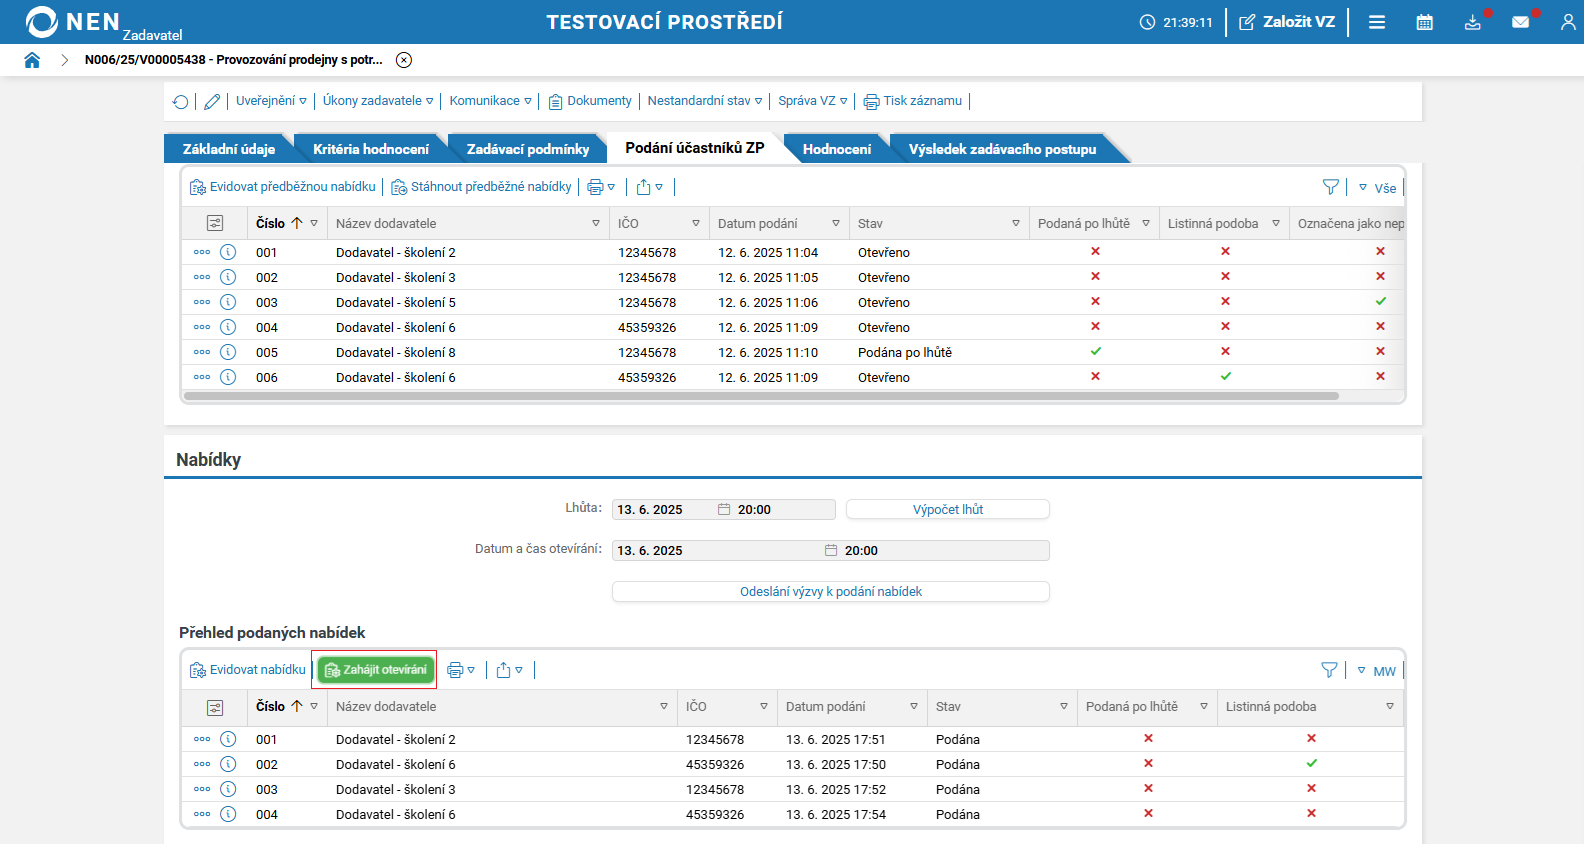Click Odeslání výzvy k podání nabídek
Viewport: 1584px width, 844px height.
(830, 592)
